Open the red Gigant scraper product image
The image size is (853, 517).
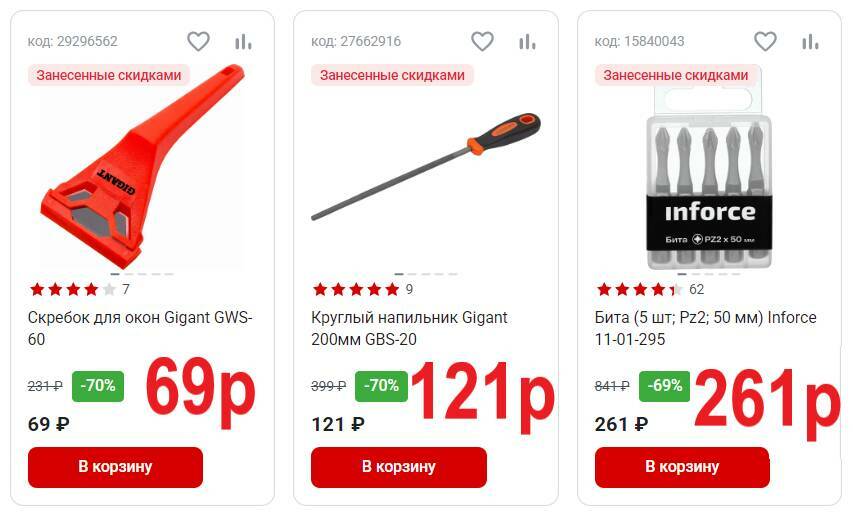point(143,166)
